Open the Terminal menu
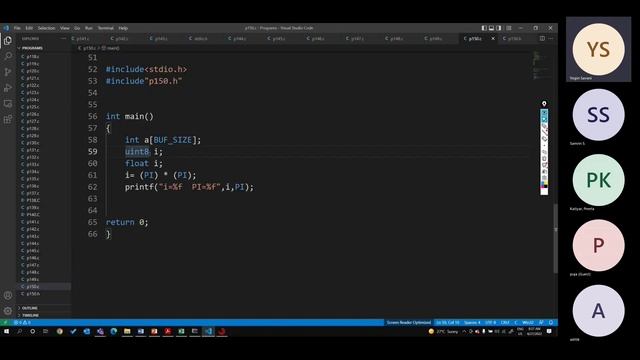 [106, 28]
